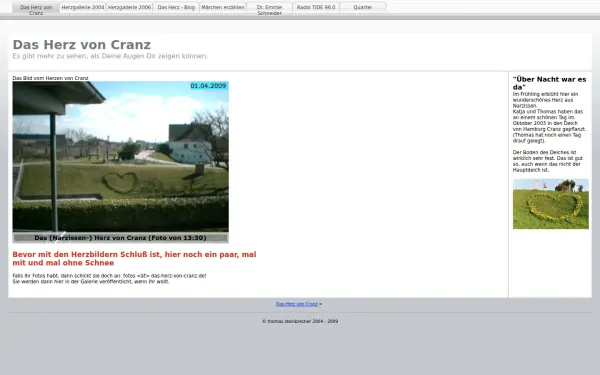Screen dimensions: 600x375
Task: Go to the 'Radio TIDE 96.0' tab
Action: (316, 7)
